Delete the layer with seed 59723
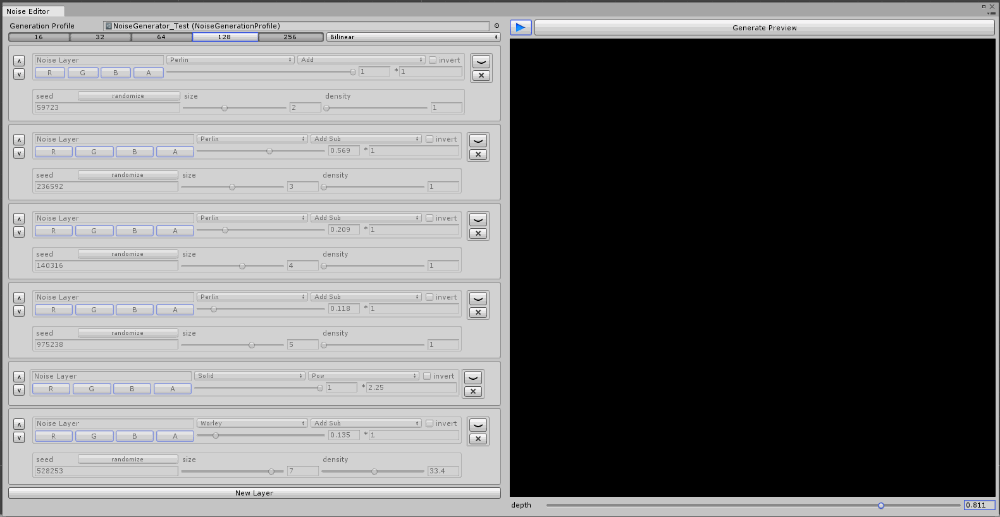Image resolution: width=1000 pixels, height=517 pixels. pyautogui.click(x=482, y=75)
